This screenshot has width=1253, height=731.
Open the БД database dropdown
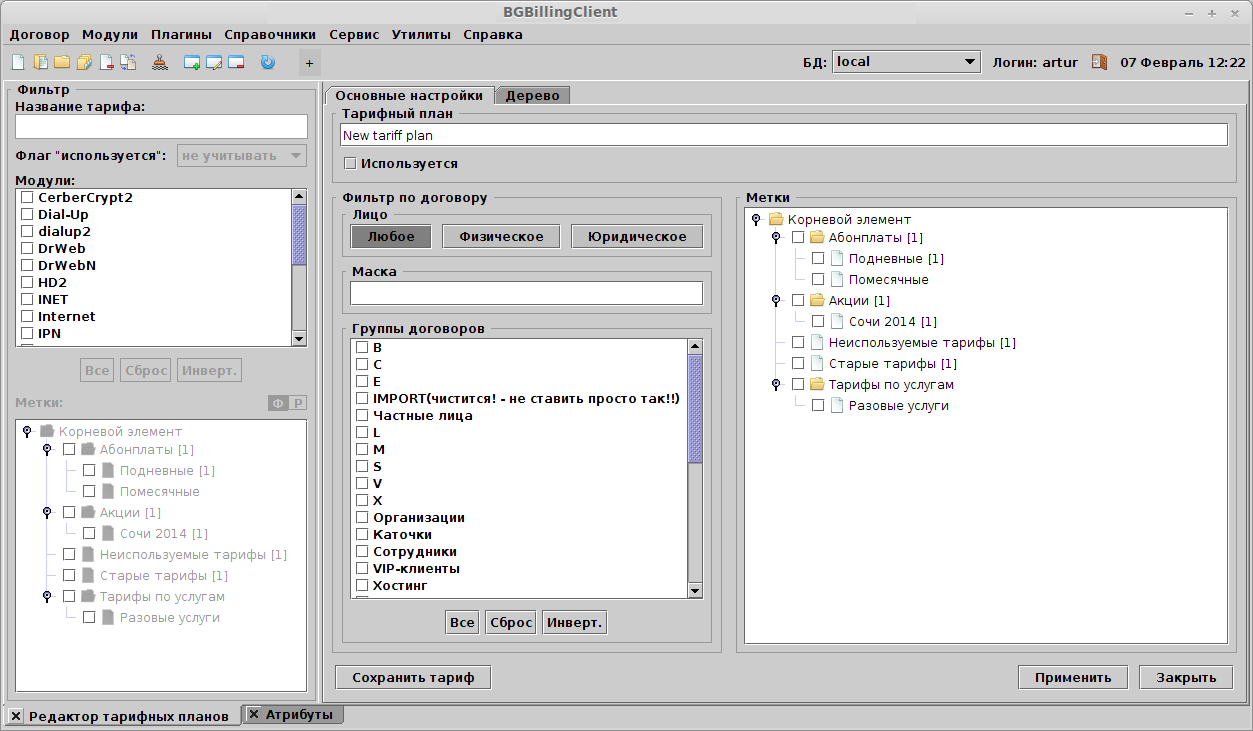[969, 62]
